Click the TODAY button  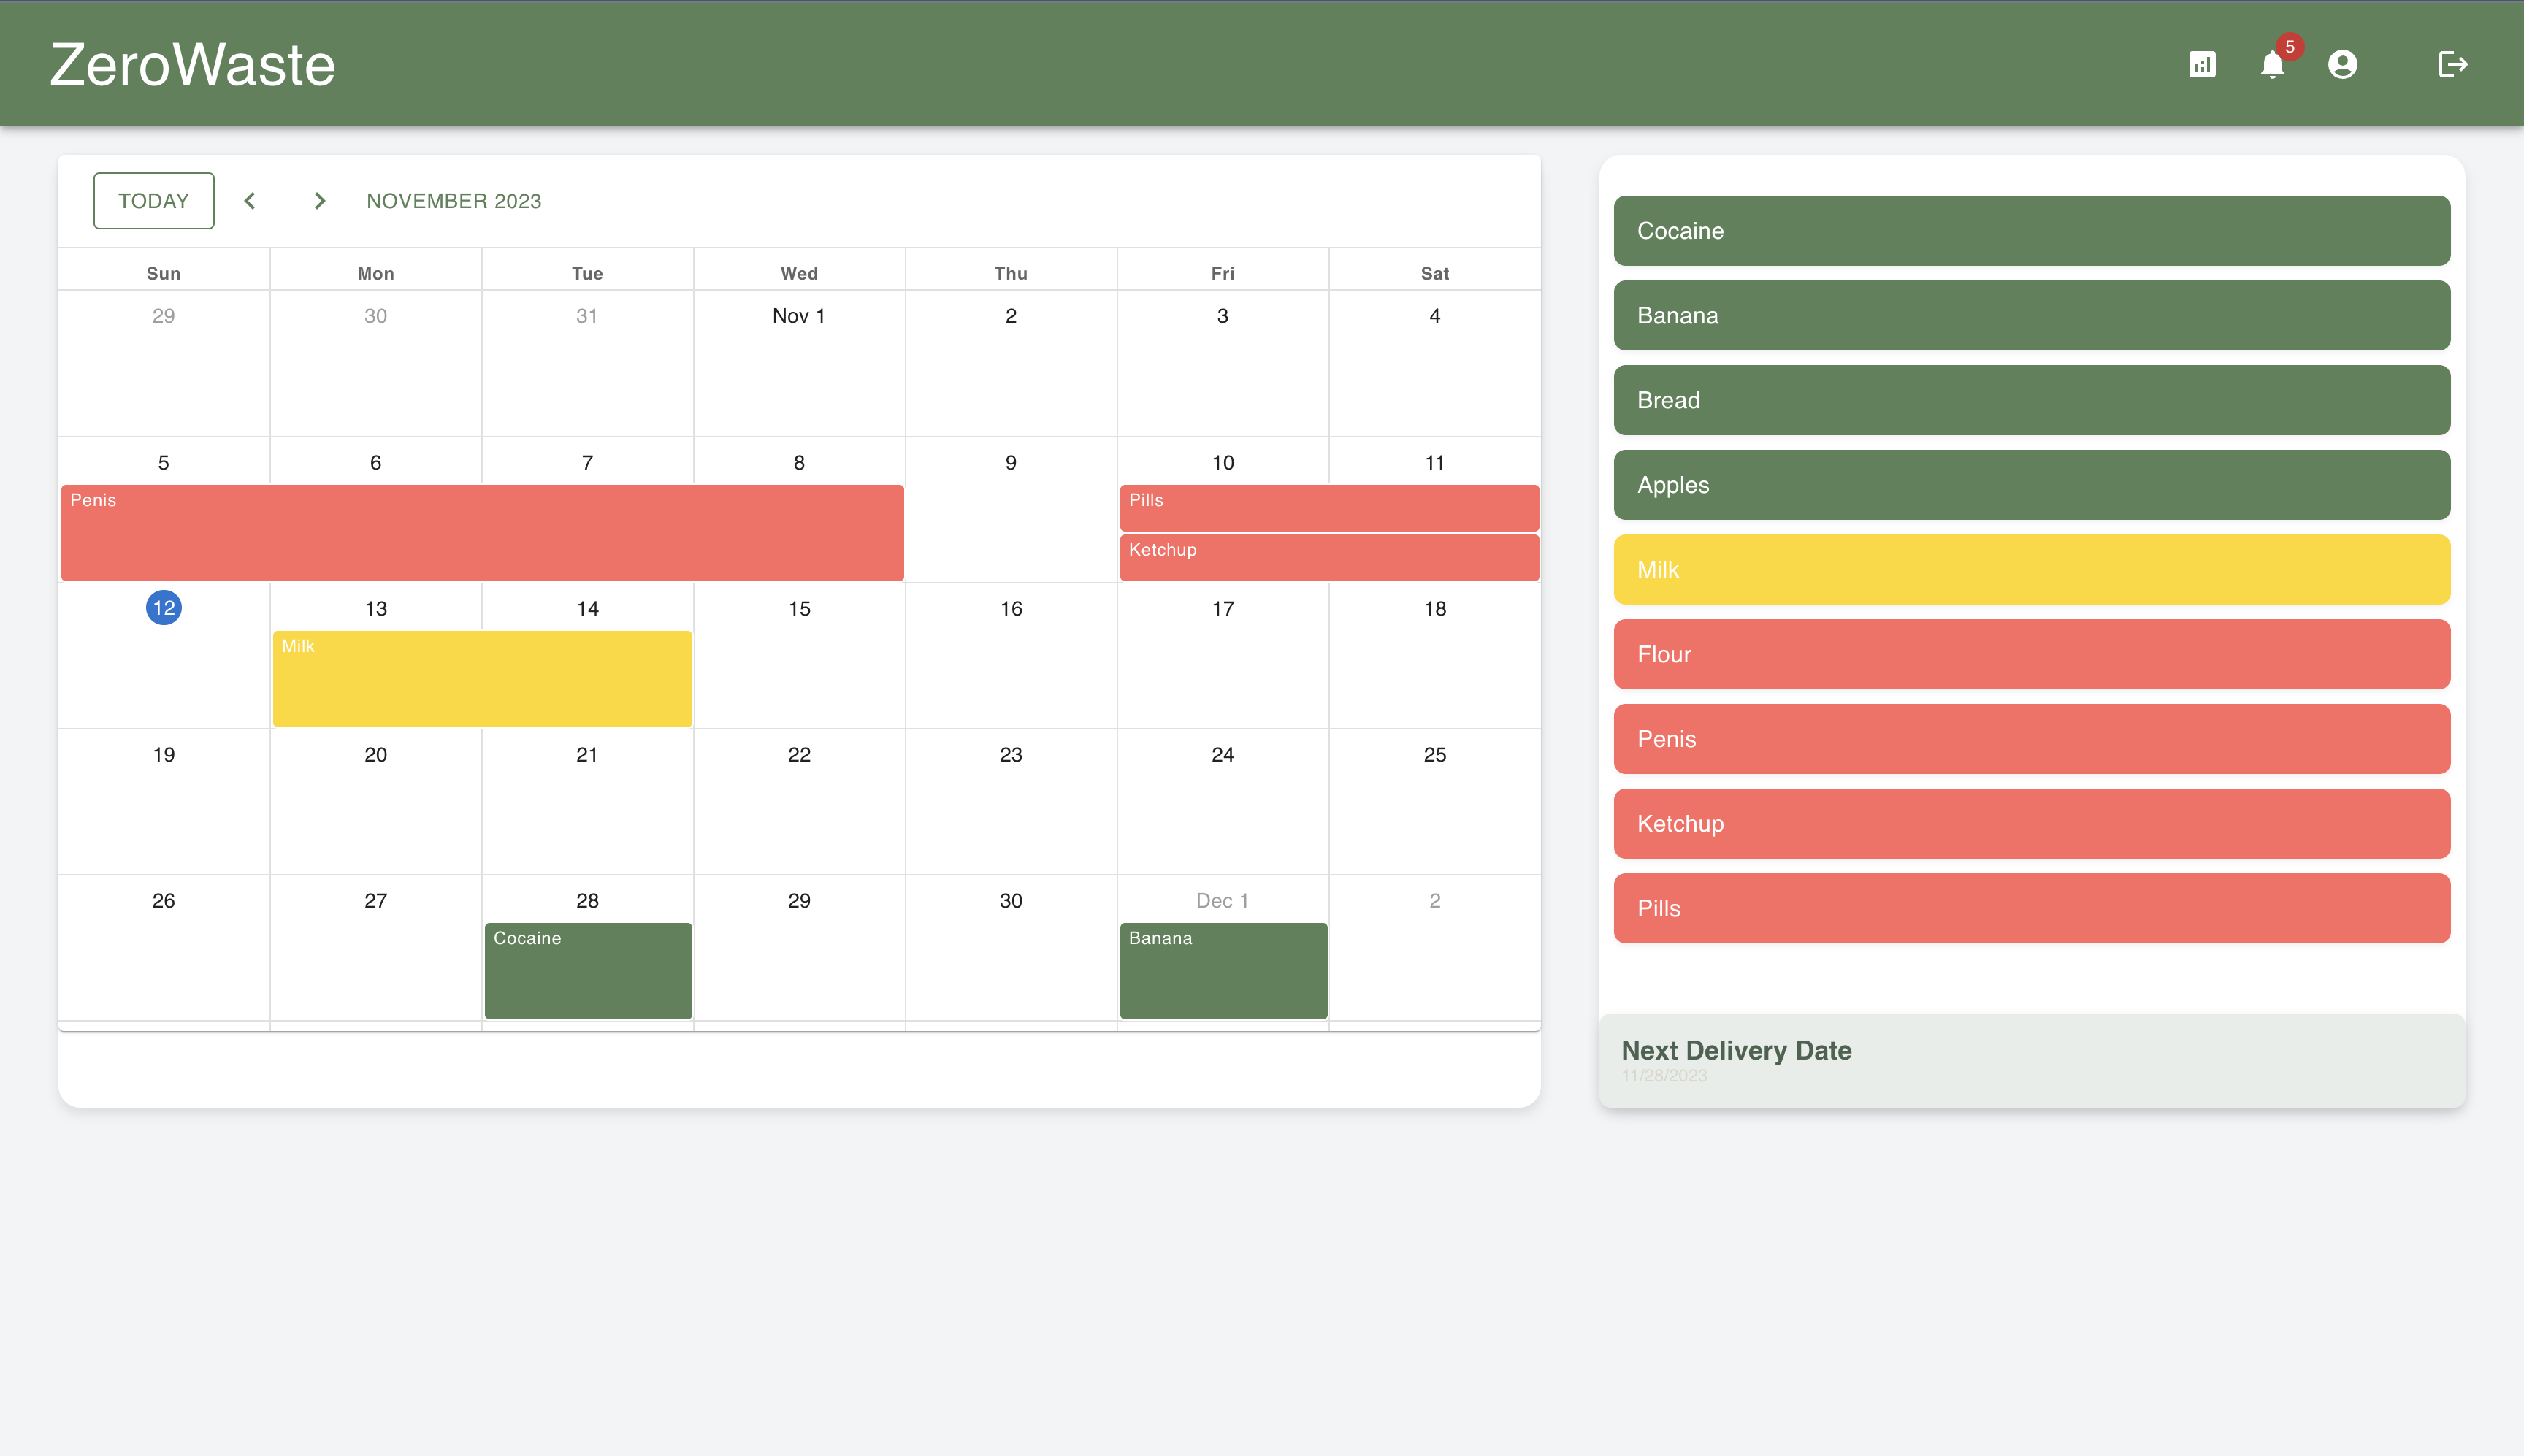click(154, 201)
